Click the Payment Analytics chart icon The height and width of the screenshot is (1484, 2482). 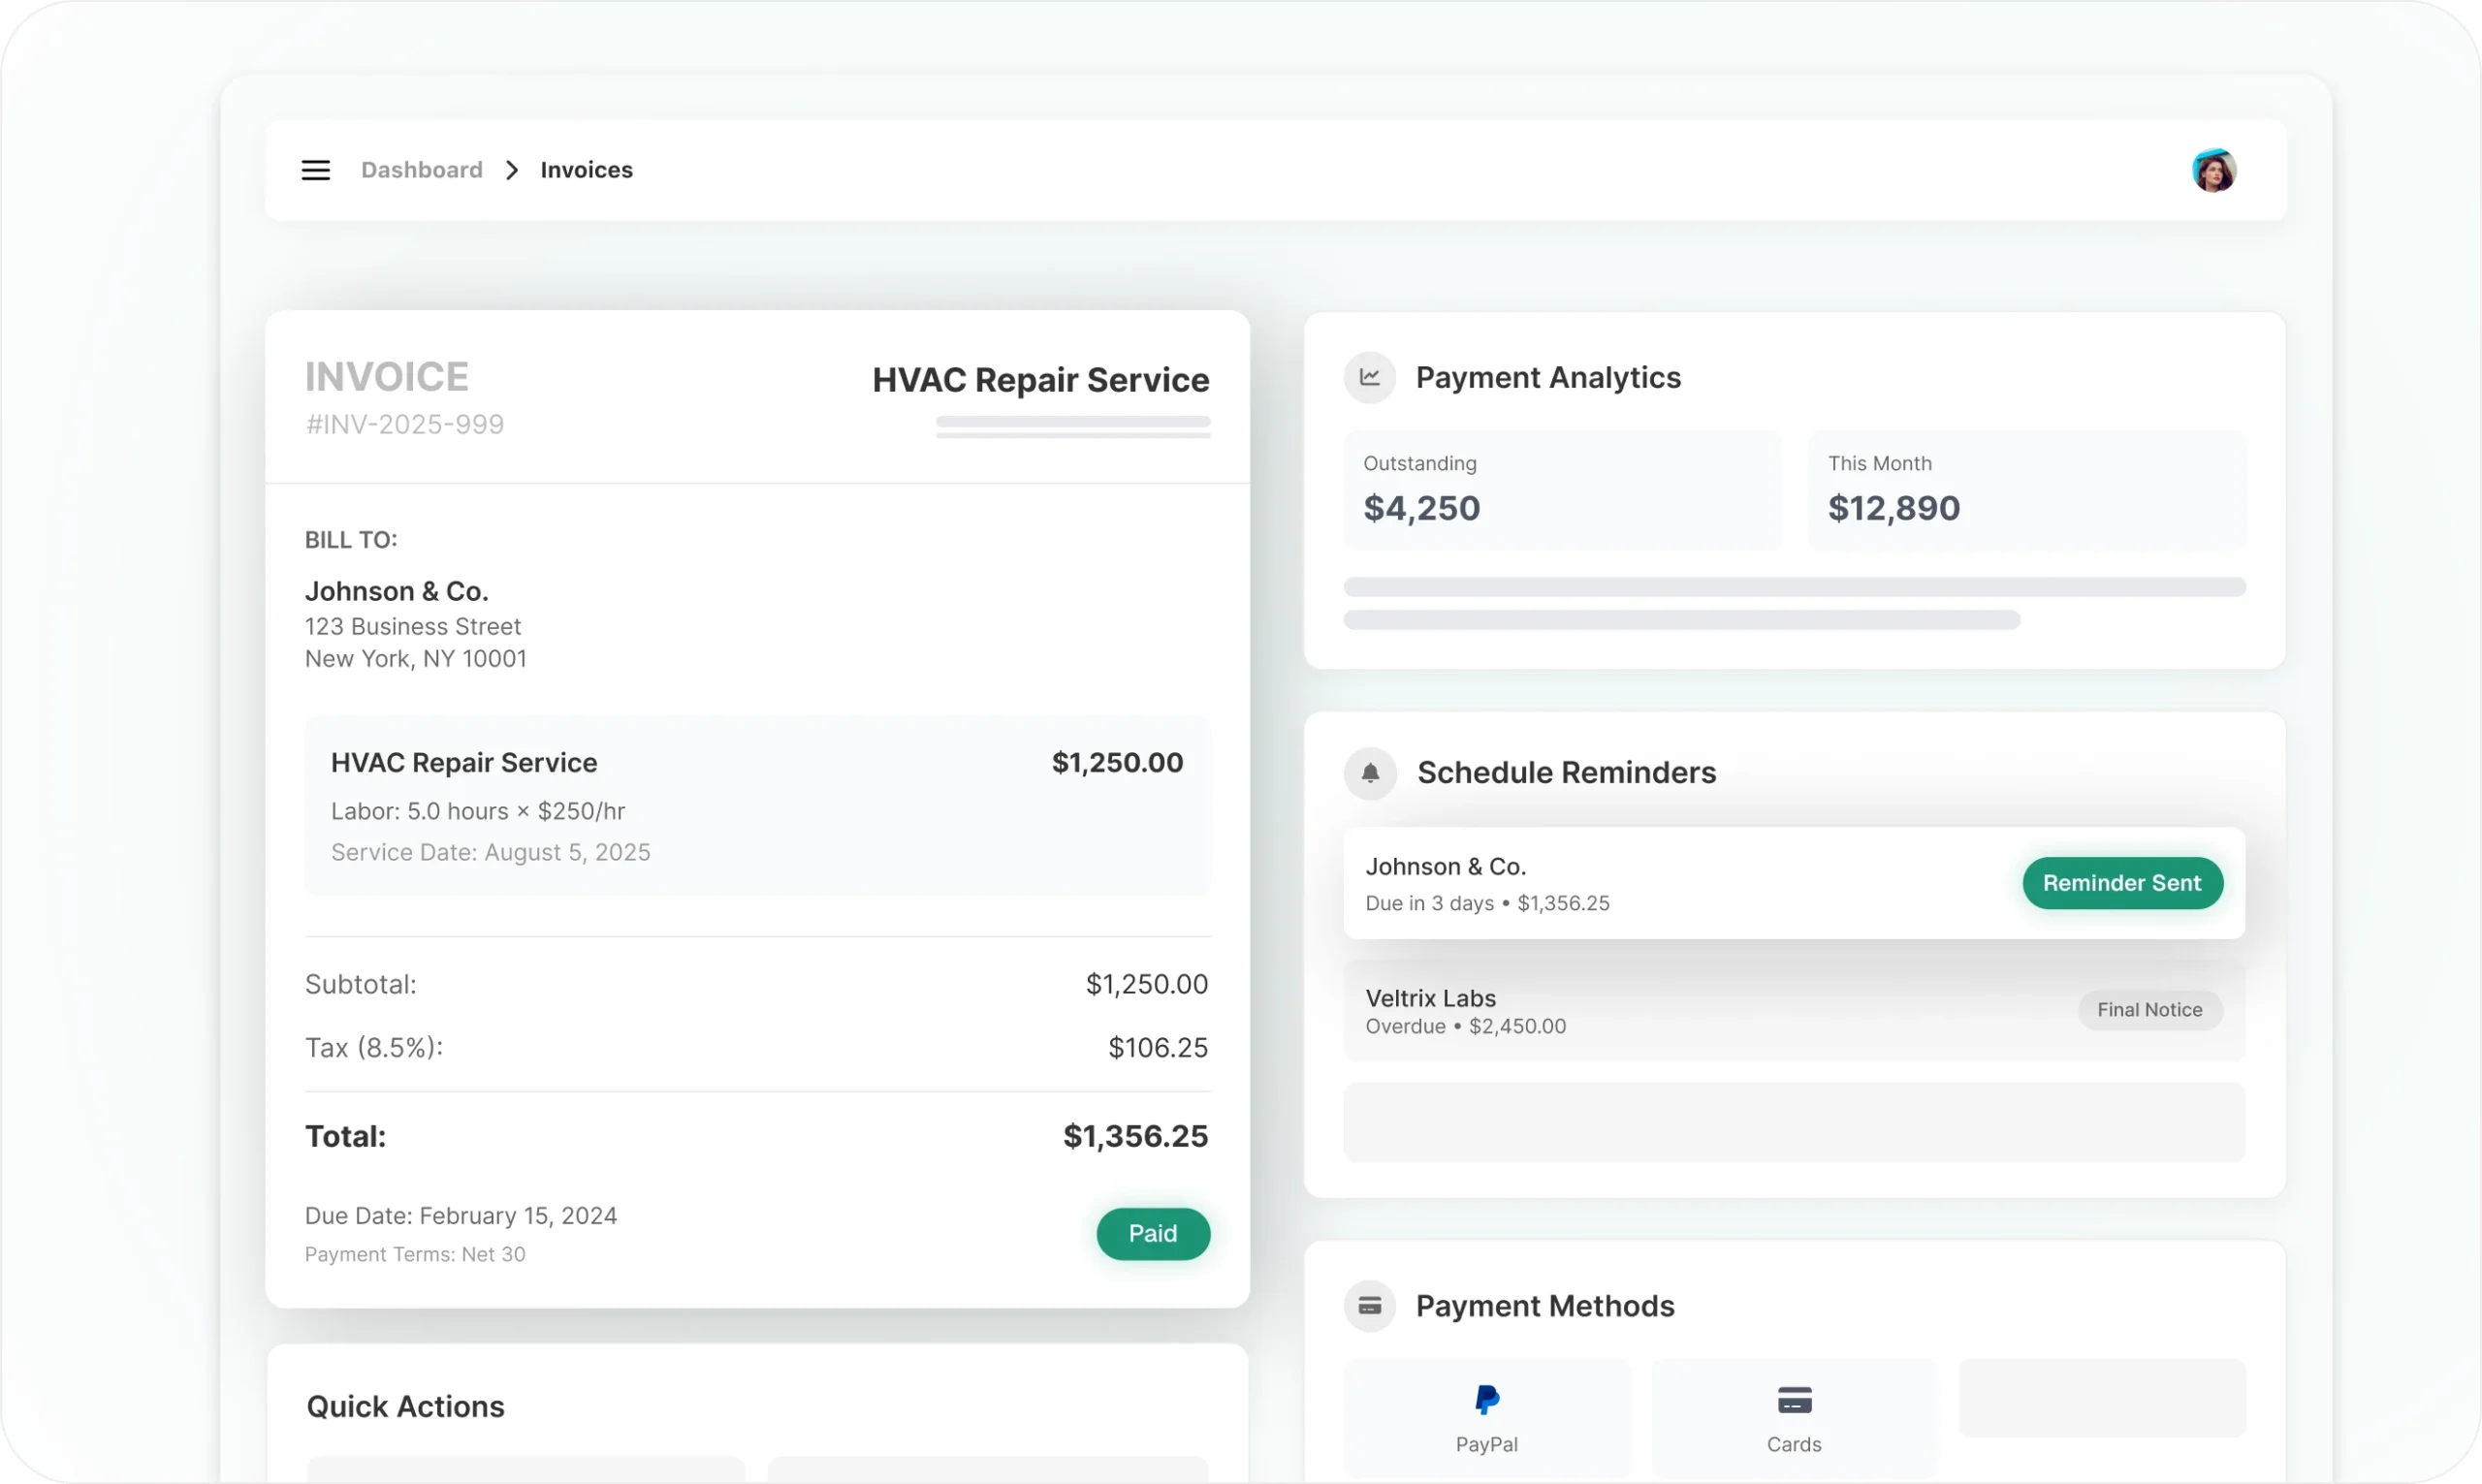click(x=1369, y=378)
